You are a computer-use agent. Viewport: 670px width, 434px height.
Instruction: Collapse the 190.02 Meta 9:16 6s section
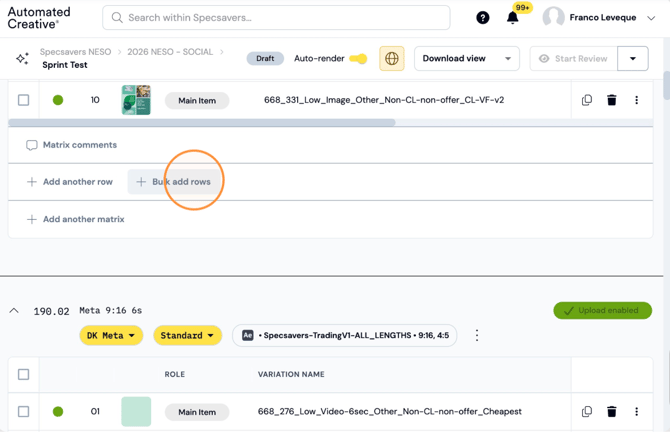[x=14, y=311]
